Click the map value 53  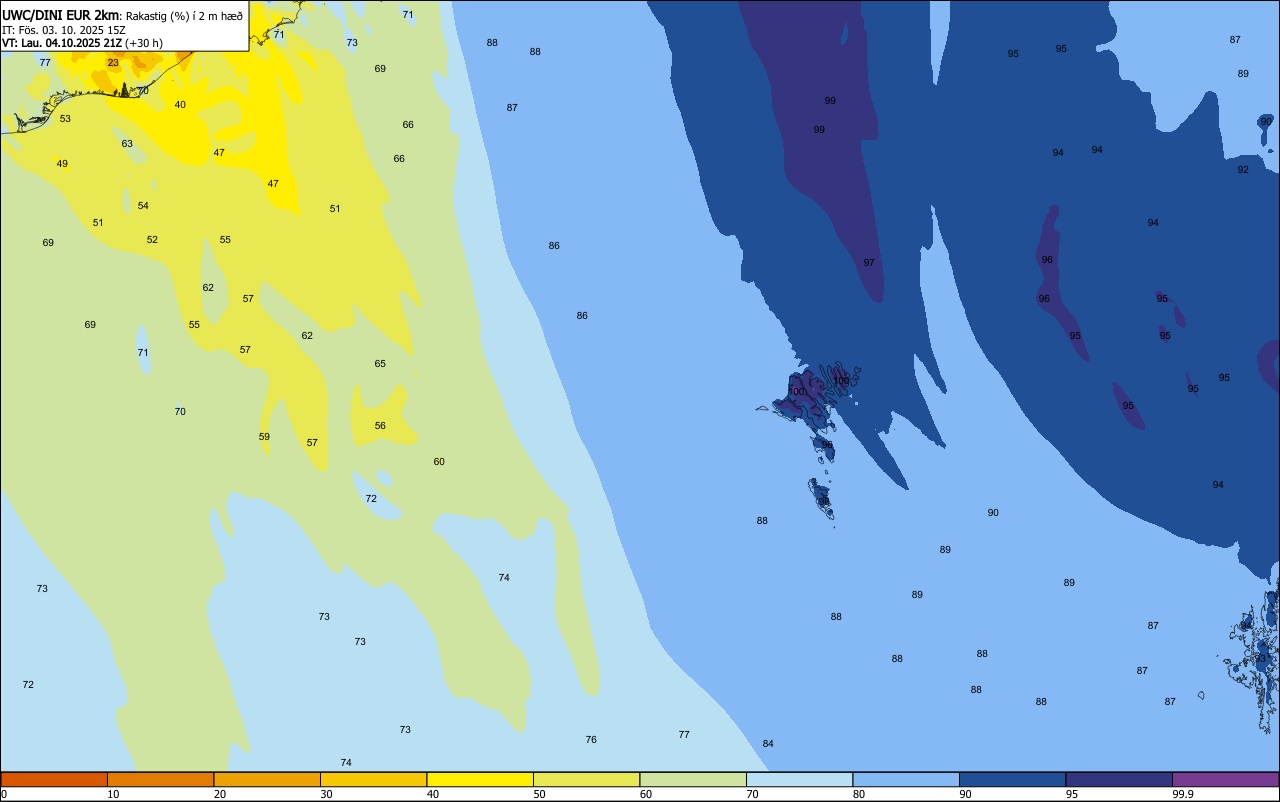point(65,118)
